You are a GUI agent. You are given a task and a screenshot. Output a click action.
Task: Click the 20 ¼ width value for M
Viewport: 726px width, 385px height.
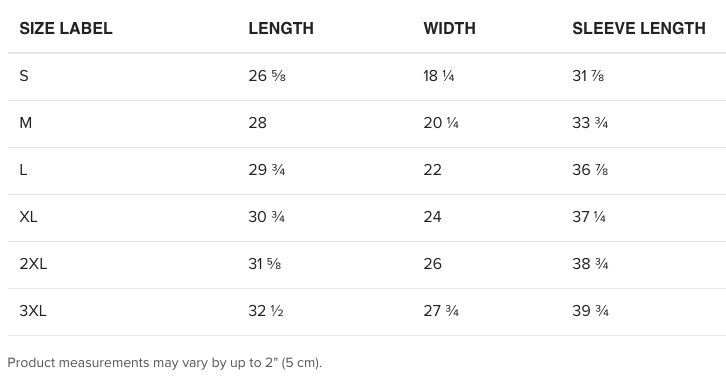(441, 123)
